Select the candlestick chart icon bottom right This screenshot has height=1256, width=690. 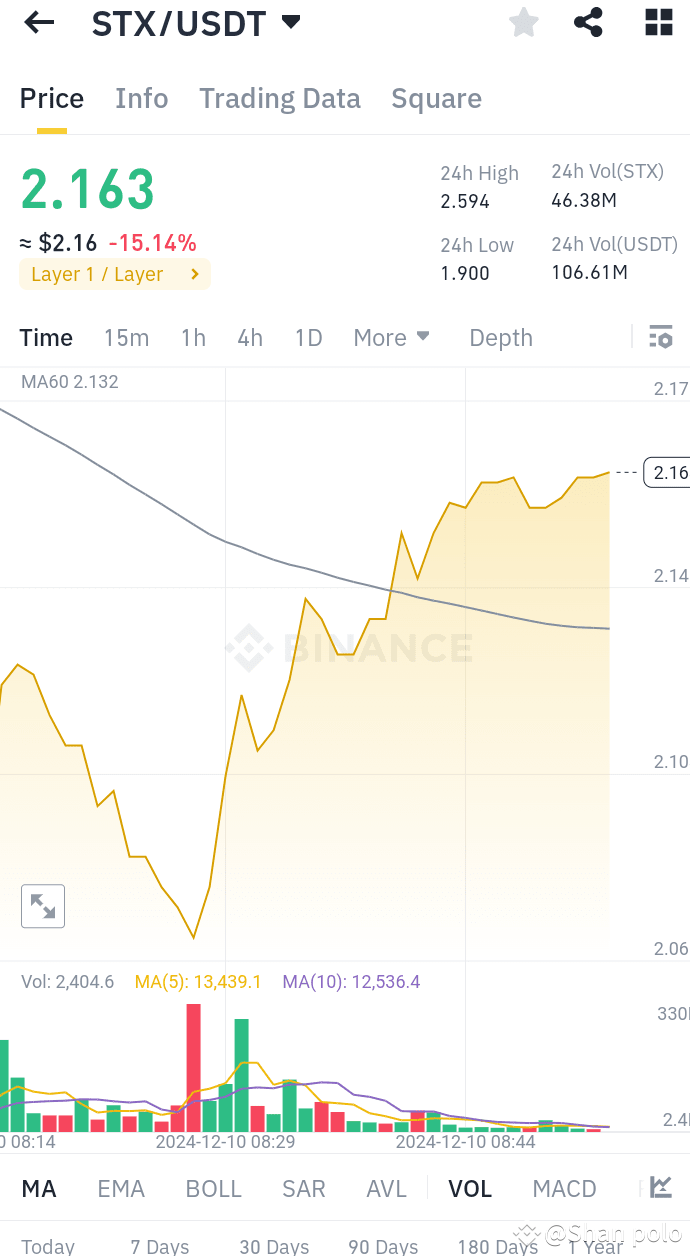click(660, 1188)
